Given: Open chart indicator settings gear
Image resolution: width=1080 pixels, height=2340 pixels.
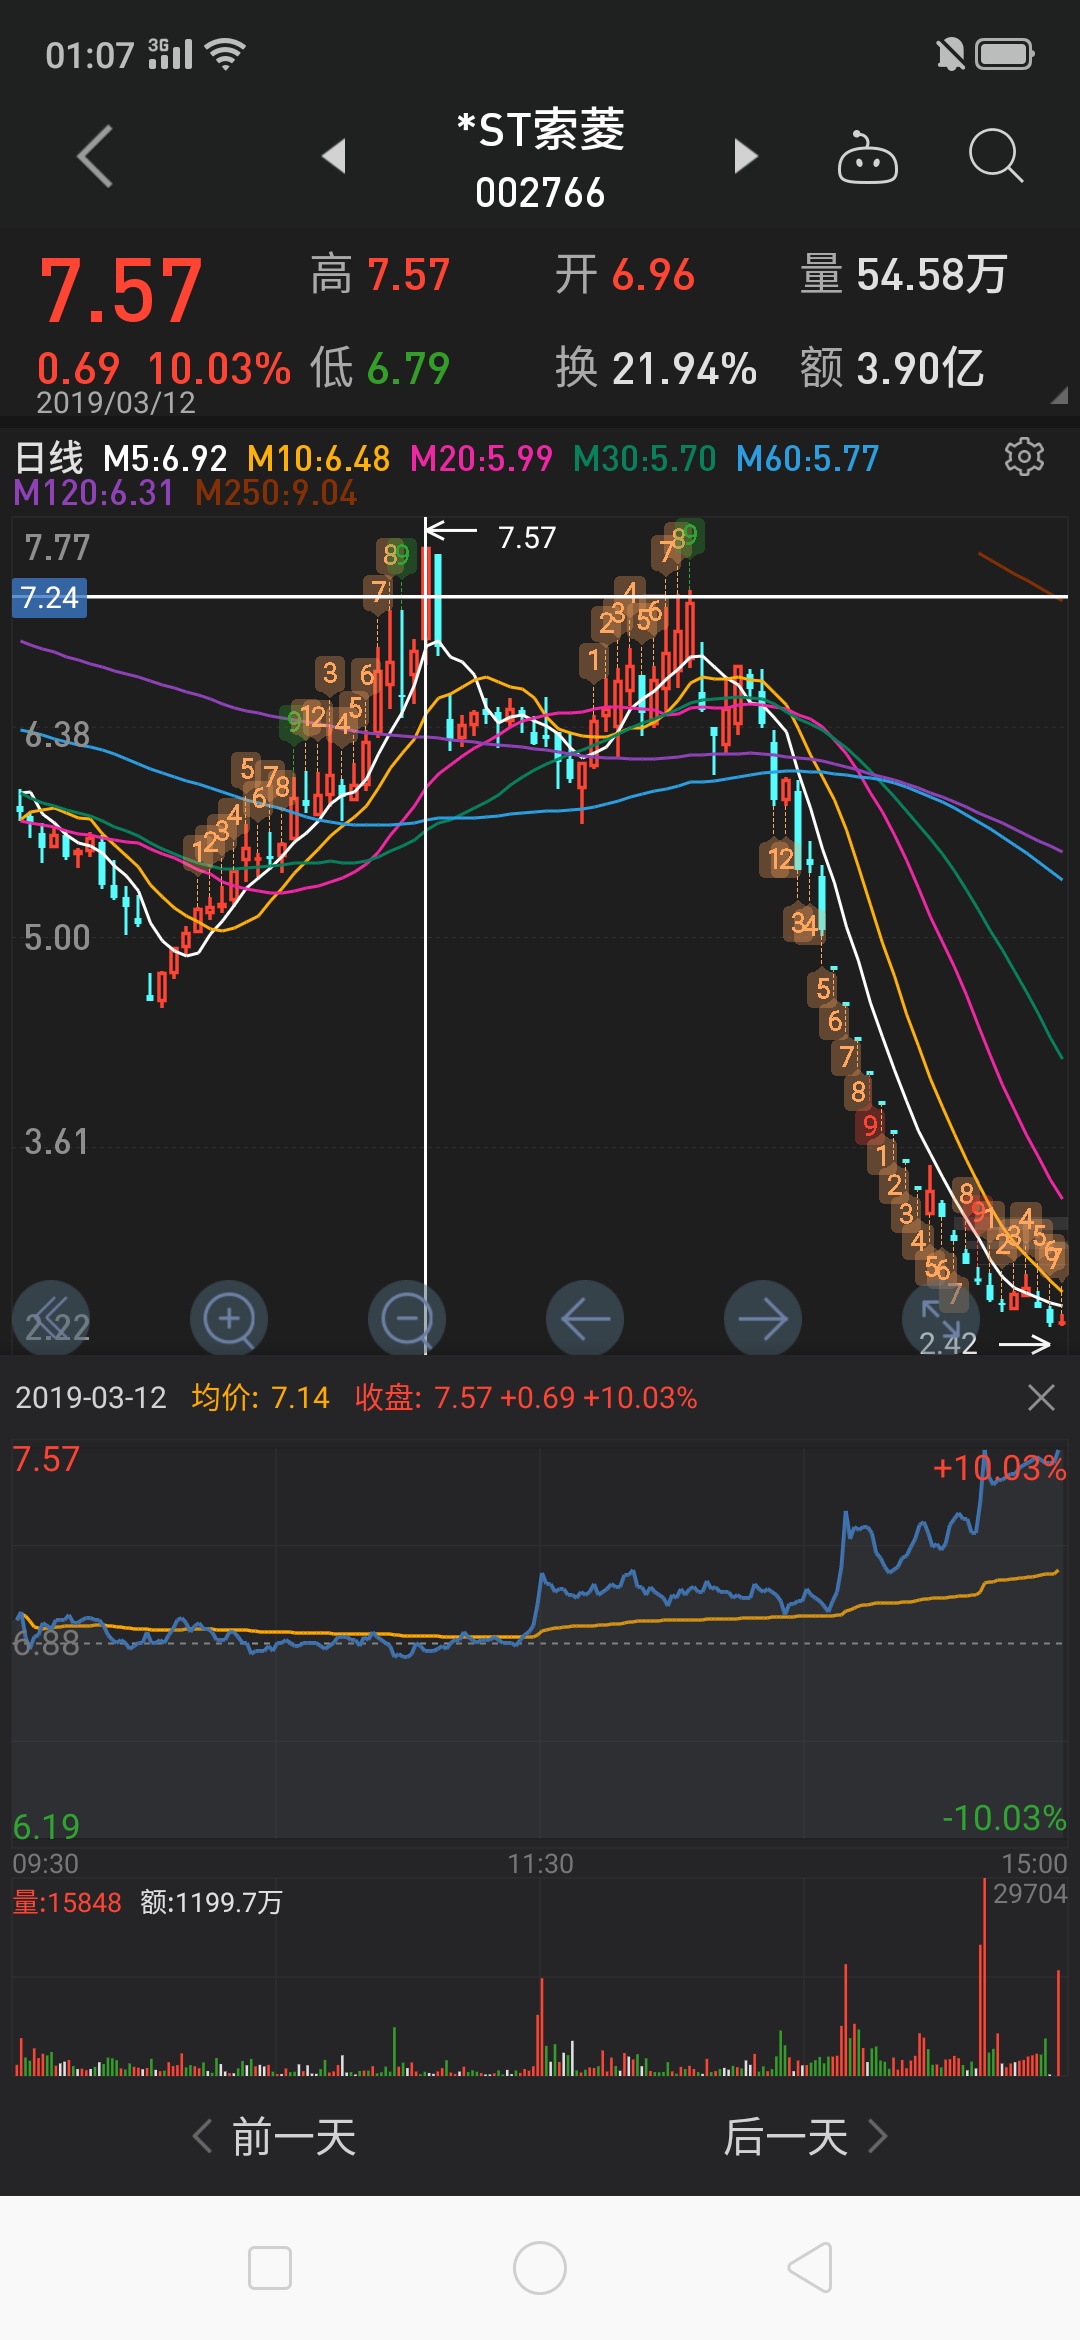Looking at the screenshot, I should (1023, 456).
